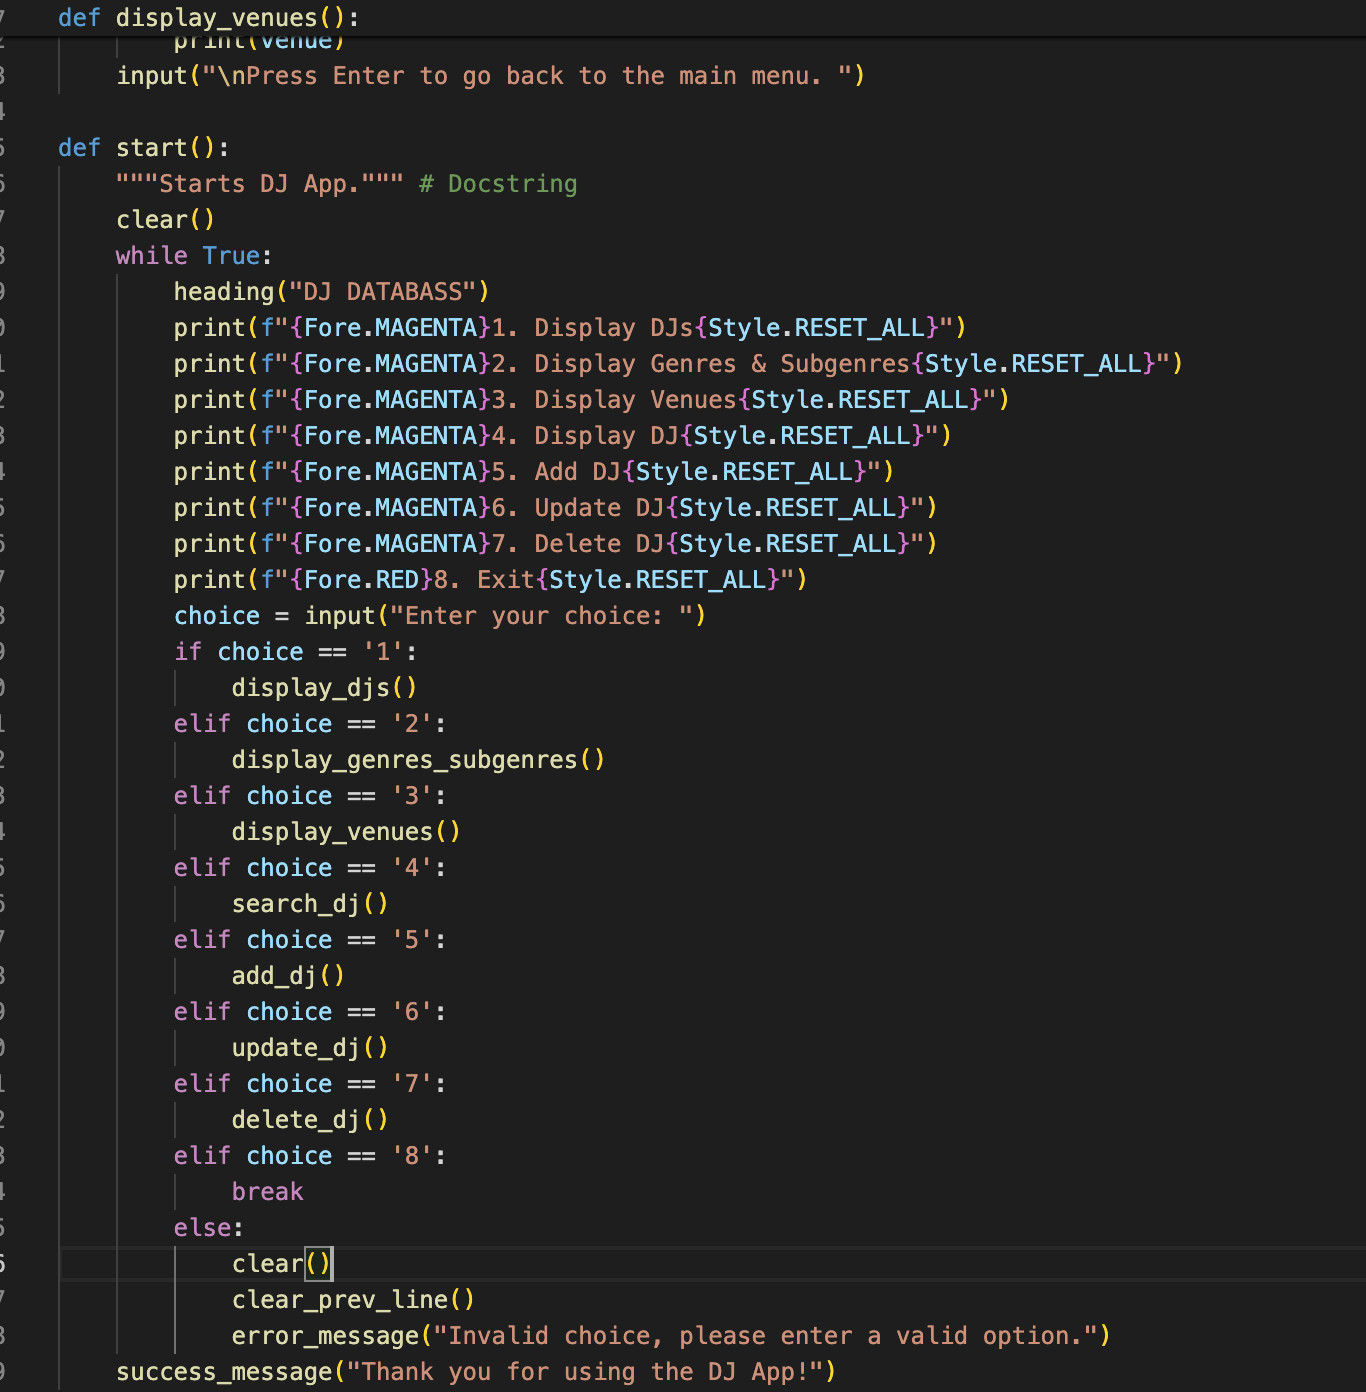Click the "else:" line
Screen dimensions: 1366x1392
pos(209,1228)
